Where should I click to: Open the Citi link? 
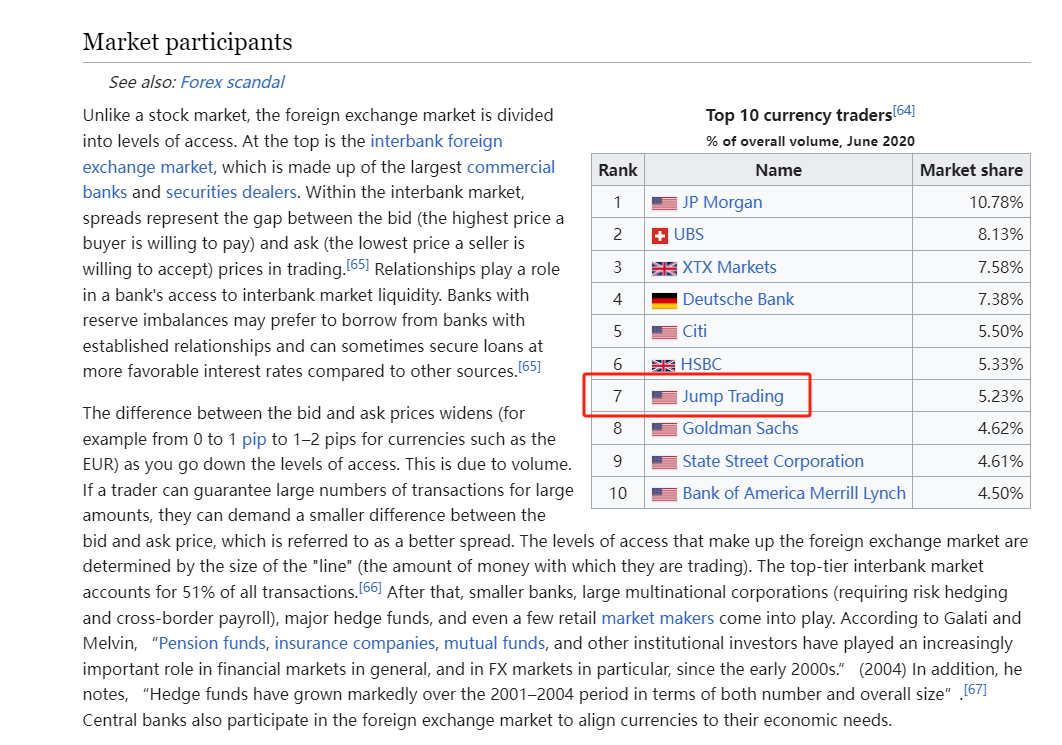tap(694, 331)
